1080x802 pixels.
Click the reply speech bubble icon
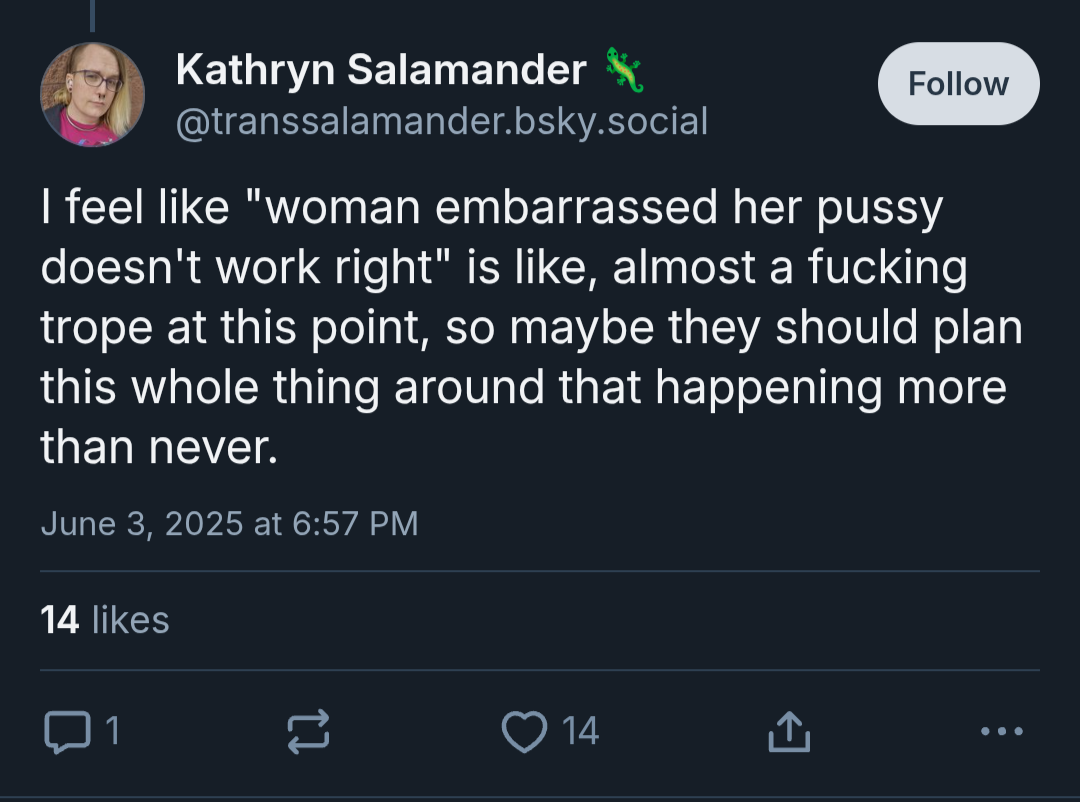click(x=67, y=731)
